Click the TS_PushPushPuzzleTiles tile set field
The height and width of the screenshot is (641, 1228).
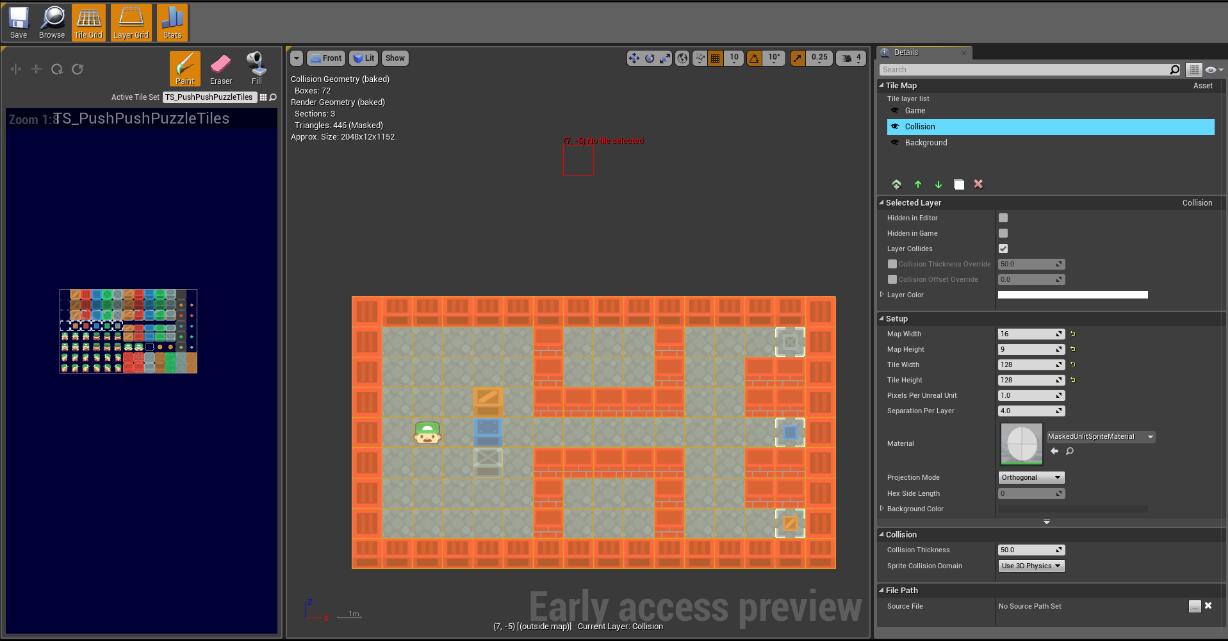pos(209,98)
